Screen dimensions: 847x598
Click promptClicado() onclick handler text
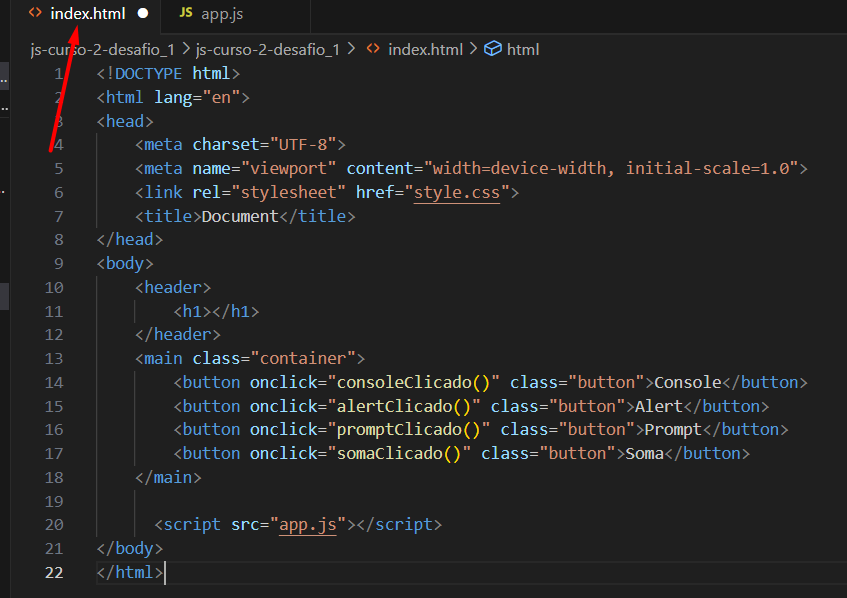pos(408,430)
